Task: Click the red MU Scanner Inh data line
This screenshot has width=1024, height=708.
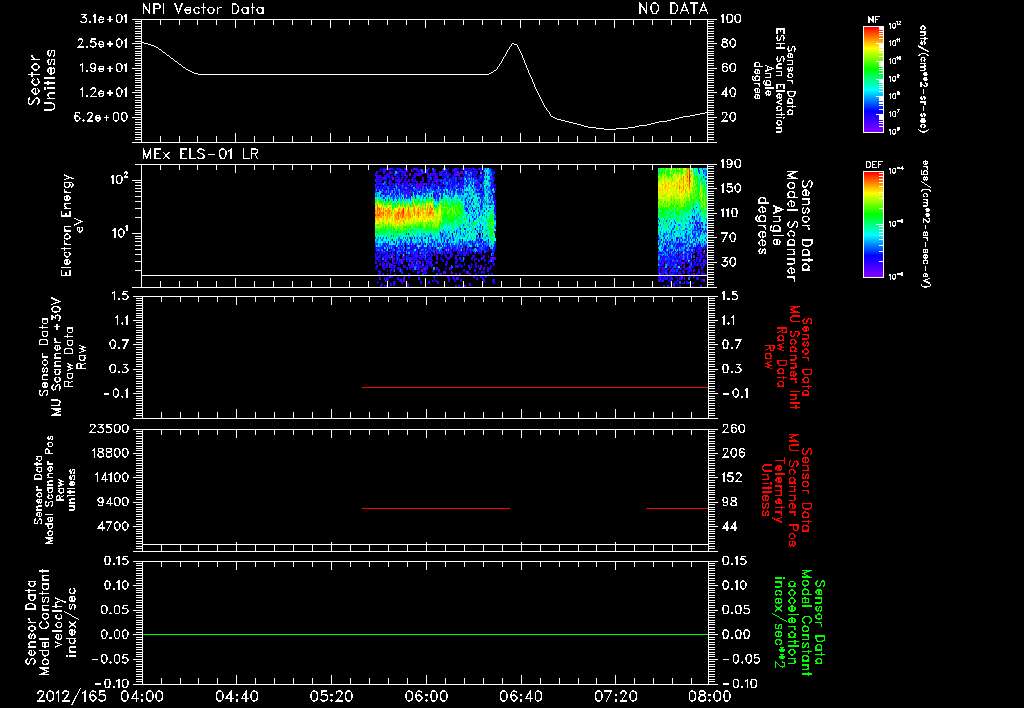Action: click(x=535, y=387)
